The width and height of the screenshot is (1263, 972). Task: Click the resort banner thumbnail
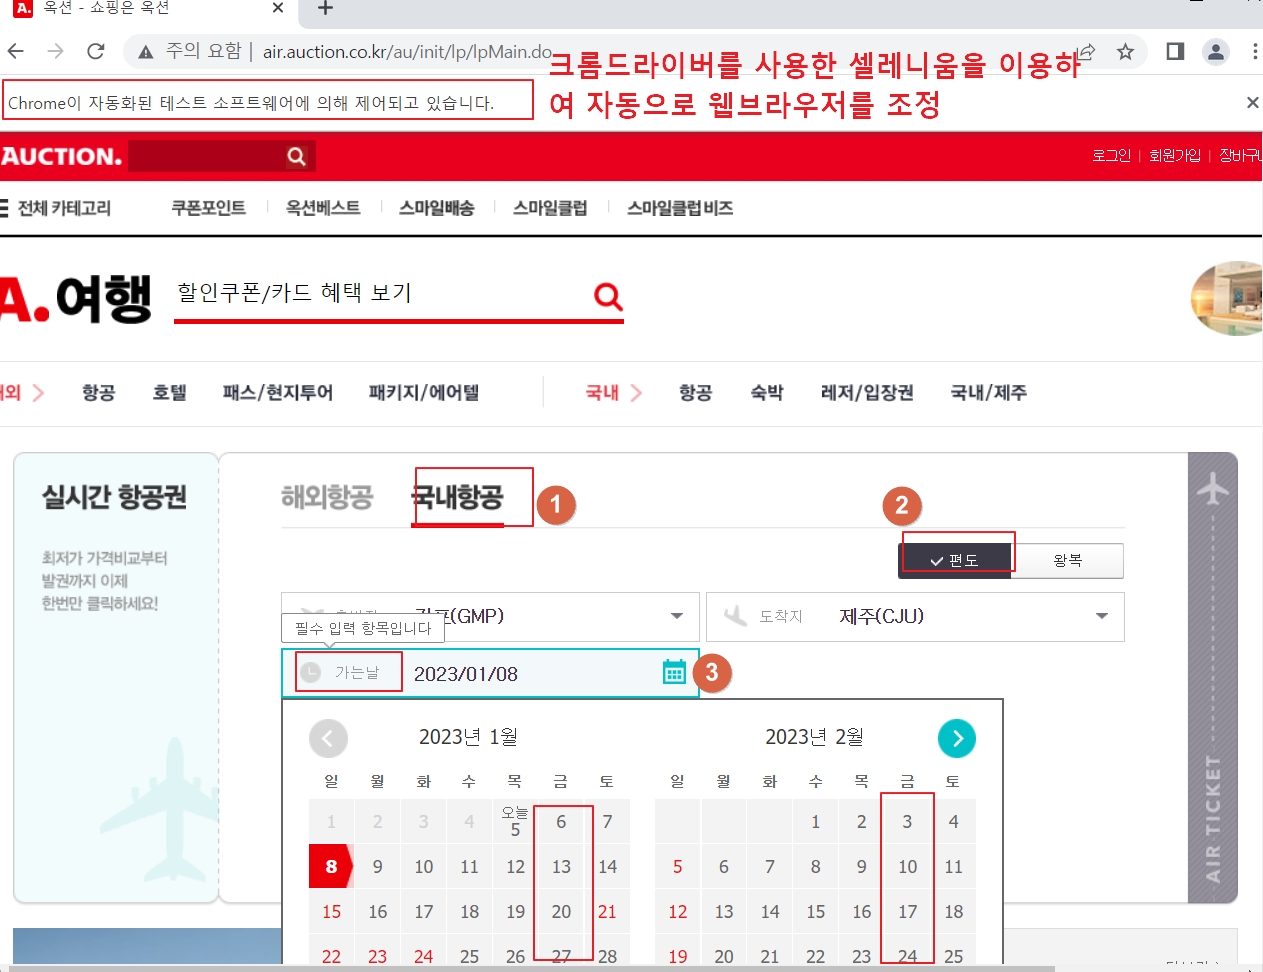[x=1227, y=298]
